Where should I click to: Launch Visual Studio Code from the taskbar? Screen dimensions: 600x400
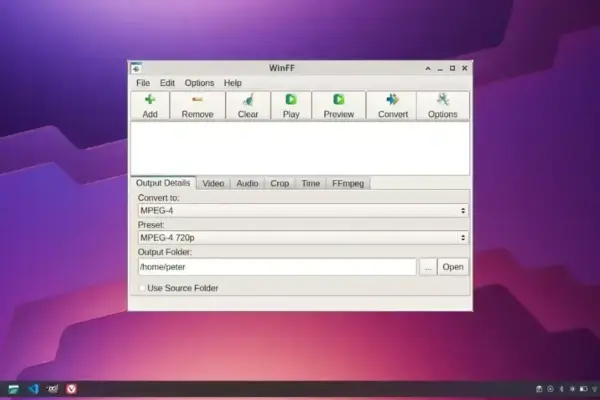click(x=33, y=389)
